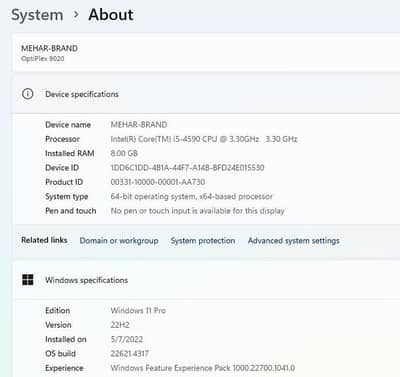
Task: Open Advanced system settings link
Action: pyautogui.click(x=294, y=241)
